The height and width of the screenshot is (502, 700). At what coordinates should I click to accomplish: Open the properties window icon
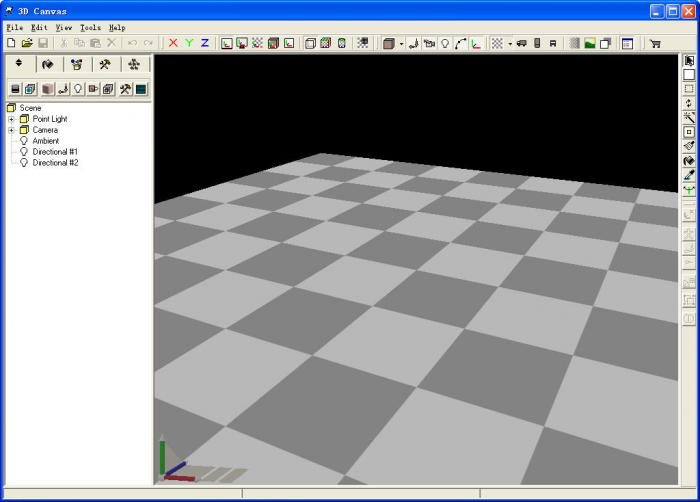point(627,44)
